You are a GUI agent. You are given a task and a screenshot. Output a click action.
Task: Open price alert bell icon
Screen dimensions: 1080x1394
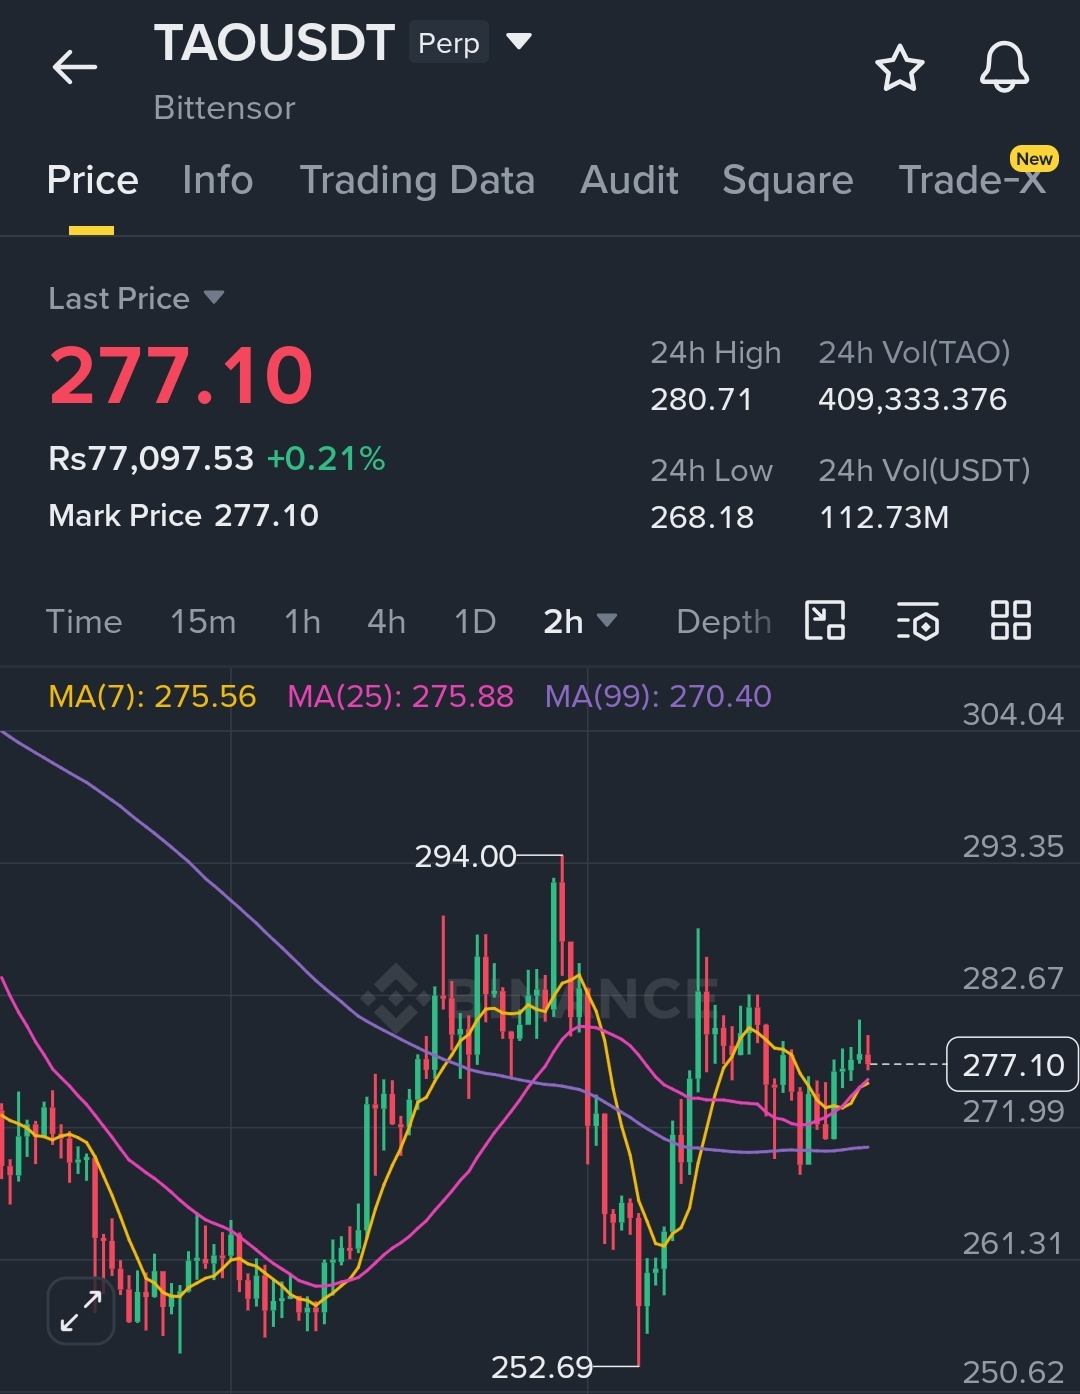point(1004,68)
